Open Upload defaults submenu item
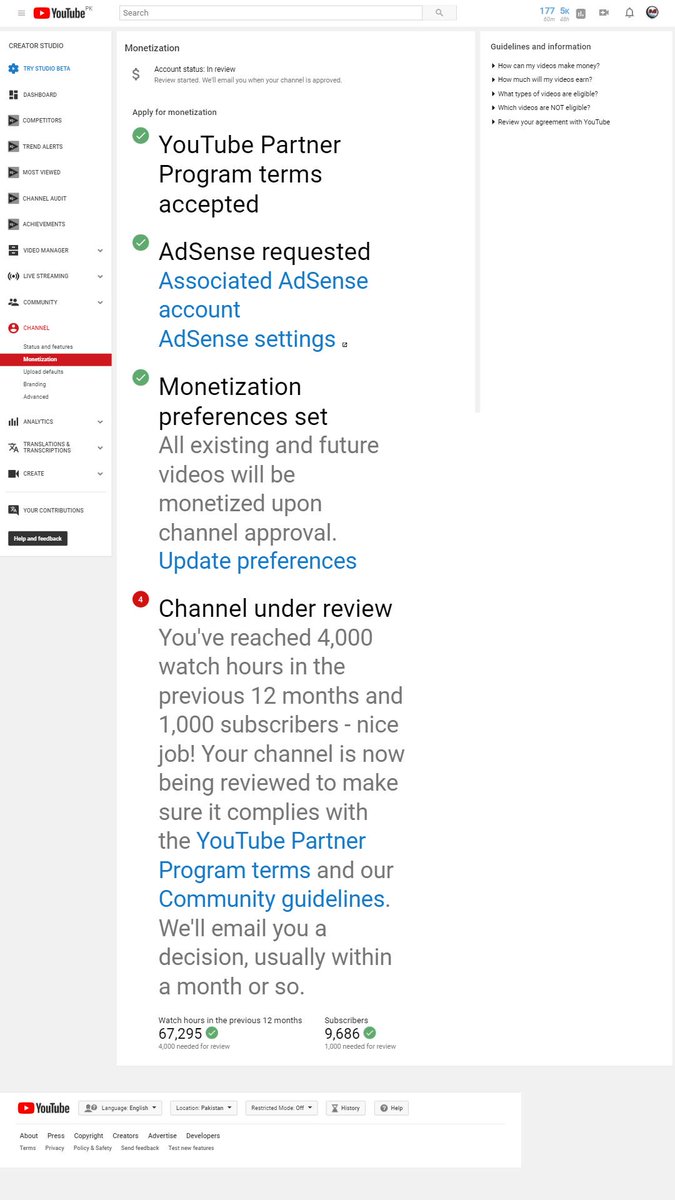This screenshot has height=1200, width=675. coord(43,372)
